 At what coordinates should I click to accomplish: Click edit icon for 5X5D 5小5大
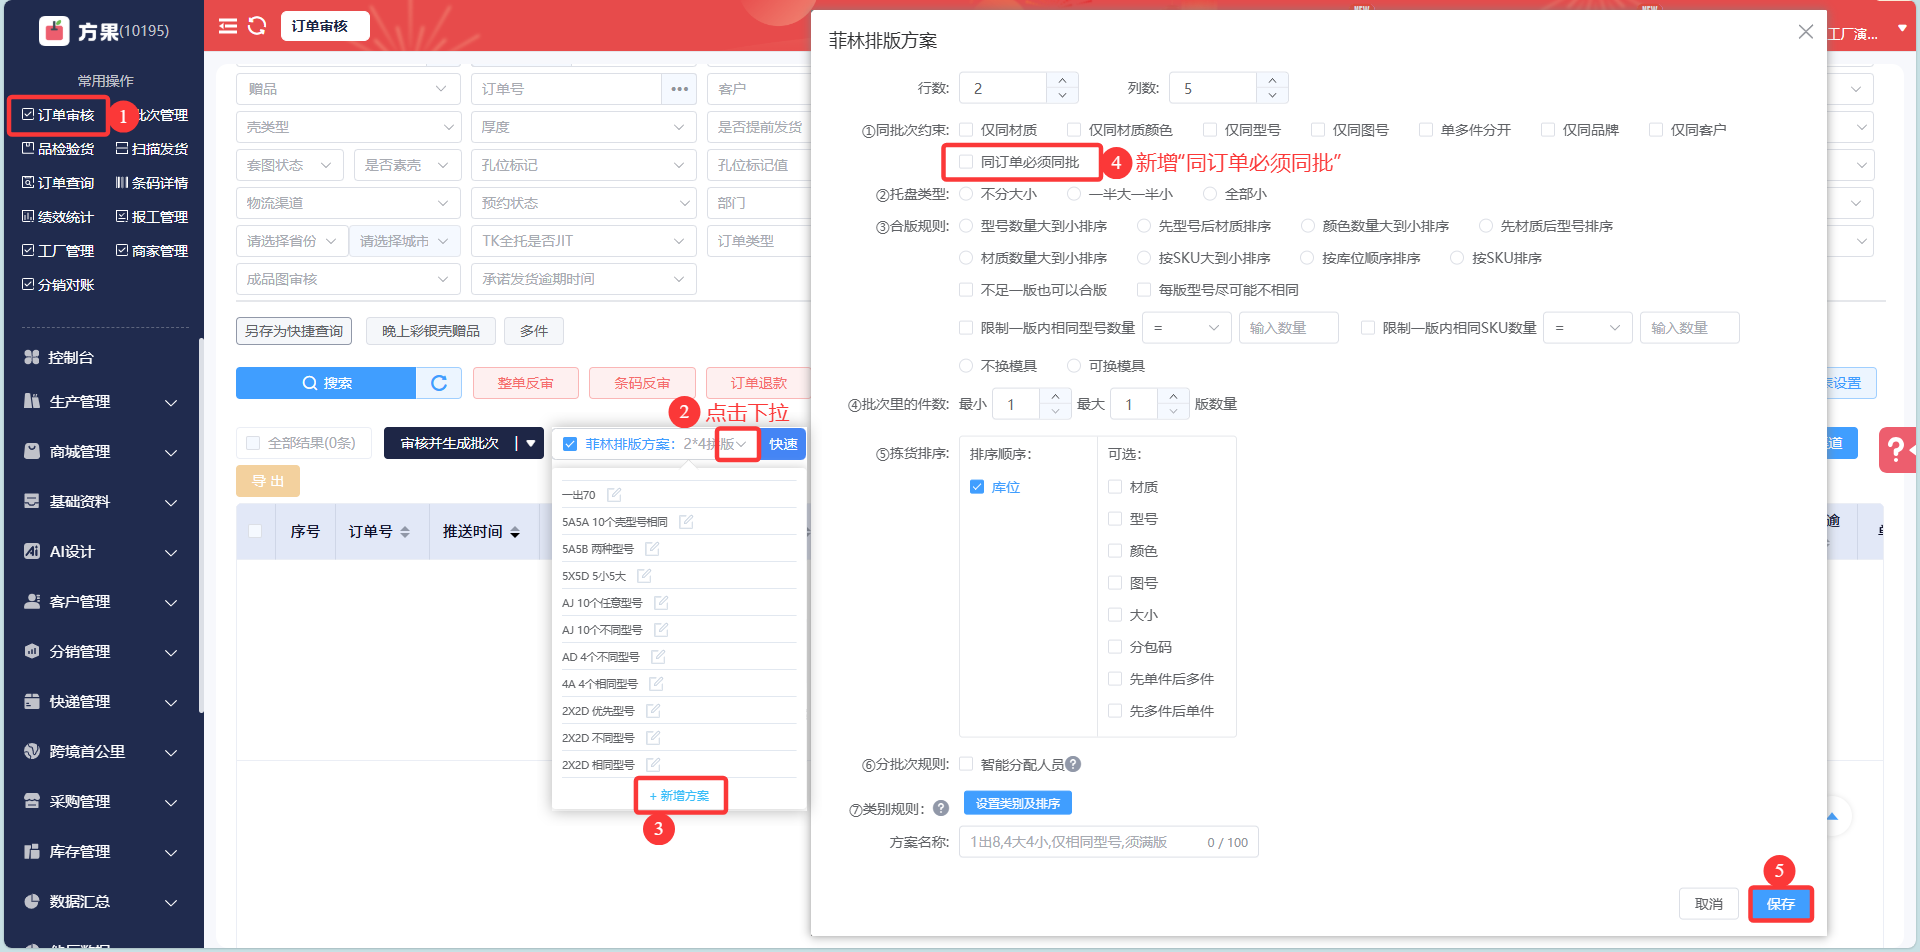pos(644,576)
